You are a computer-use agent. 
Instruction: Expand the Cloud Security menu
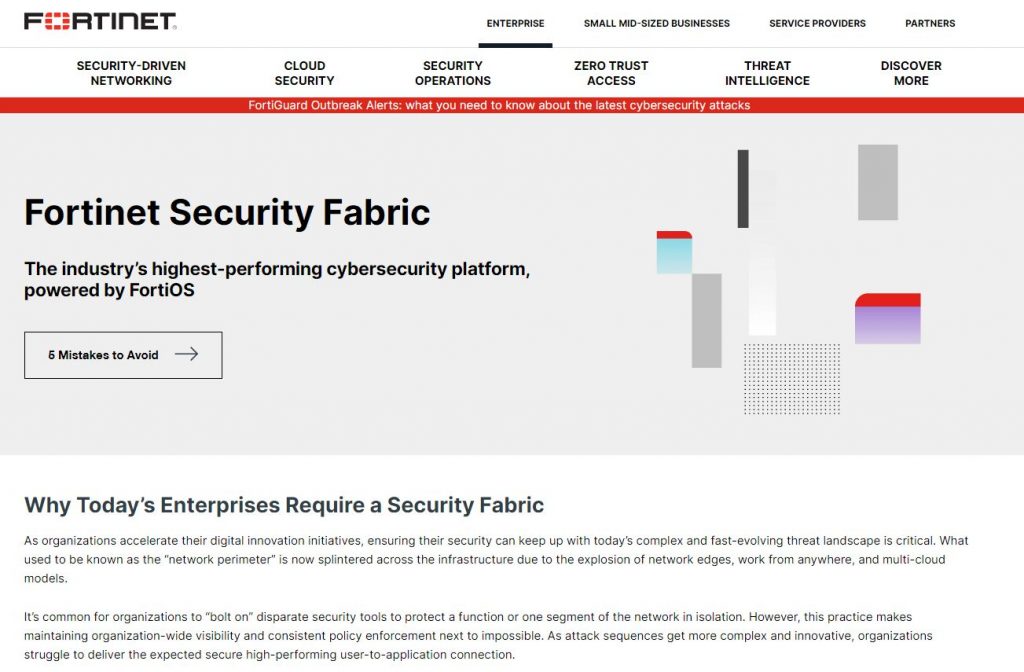click(x=304, y=73)
